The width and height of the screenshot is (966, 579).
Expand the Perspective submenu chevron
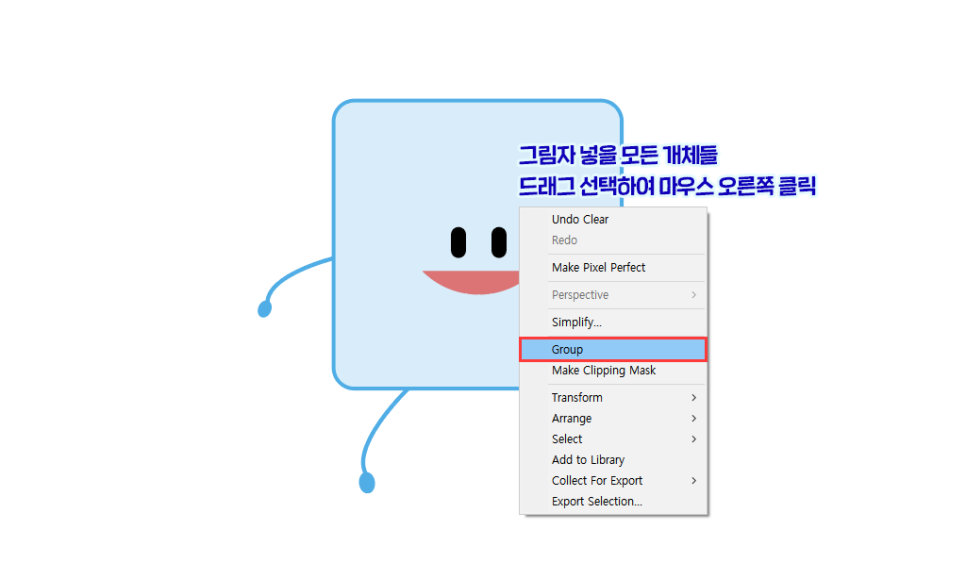point(694,295)
